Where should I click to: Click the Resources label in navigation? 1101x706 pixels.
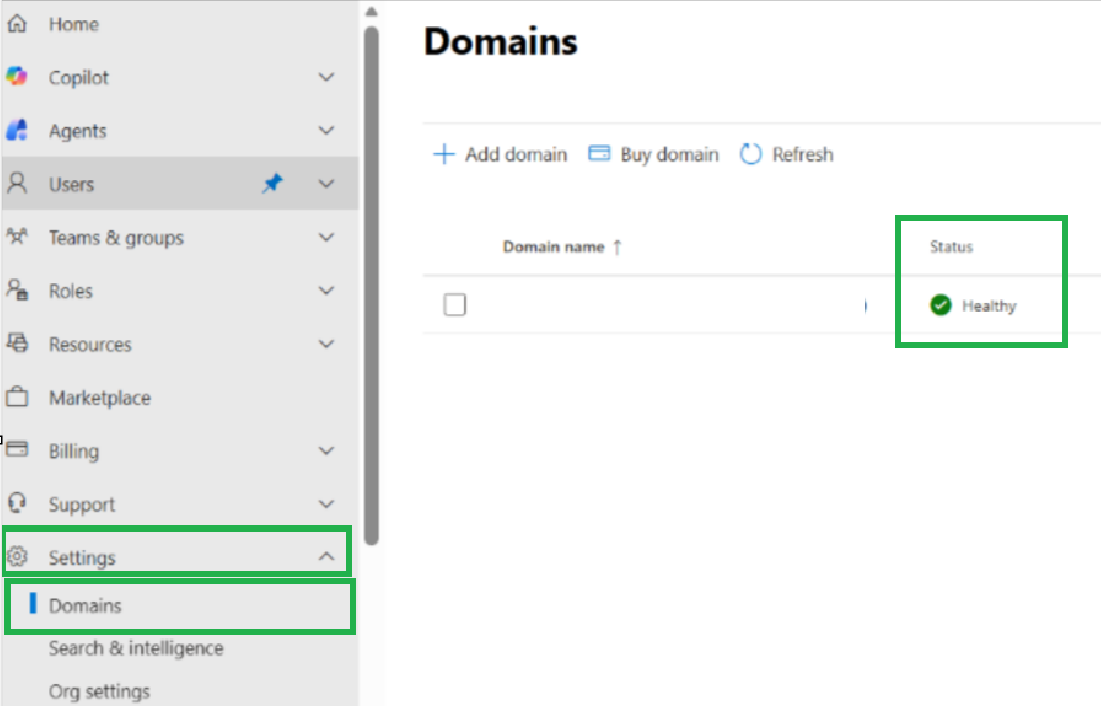pyautogui.click(x=90, y=344)
